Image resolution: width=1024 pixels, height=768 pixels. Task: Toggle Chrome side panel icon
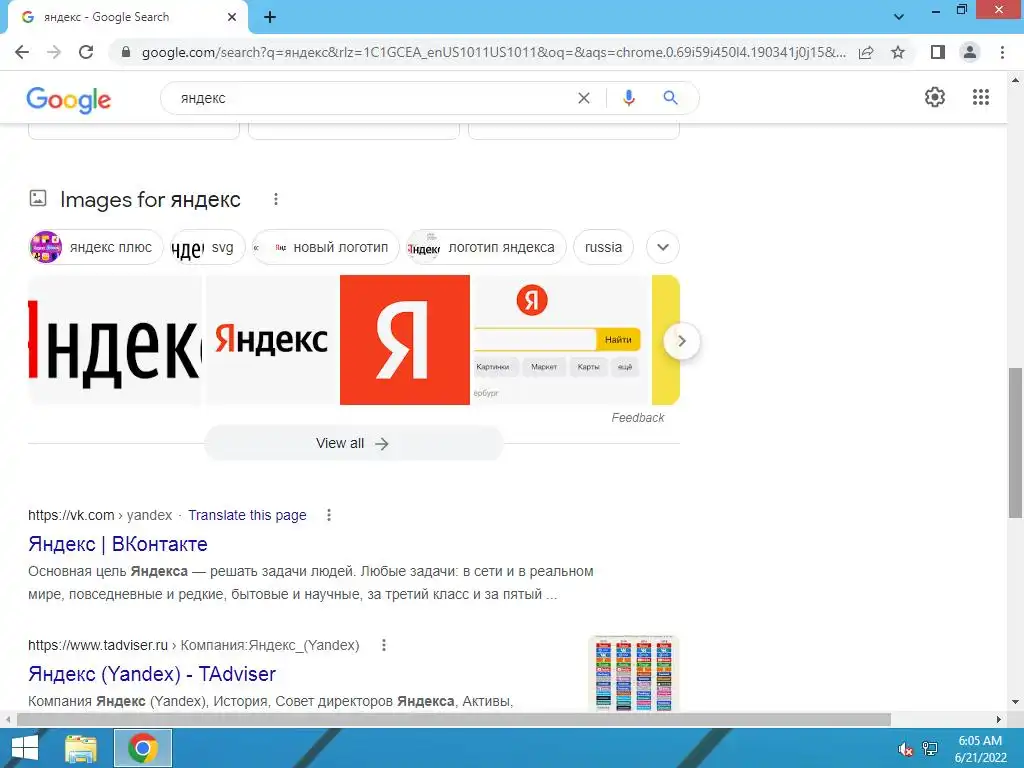937,52
